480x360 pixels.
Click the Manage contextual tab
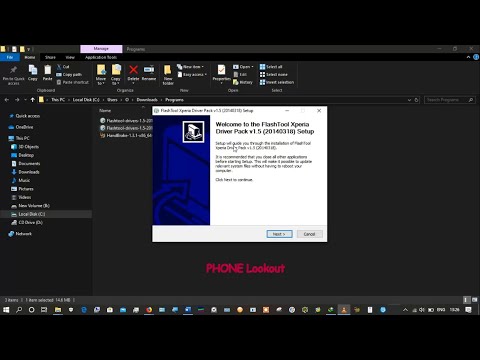pyautogui.click(x=101, y=49)
